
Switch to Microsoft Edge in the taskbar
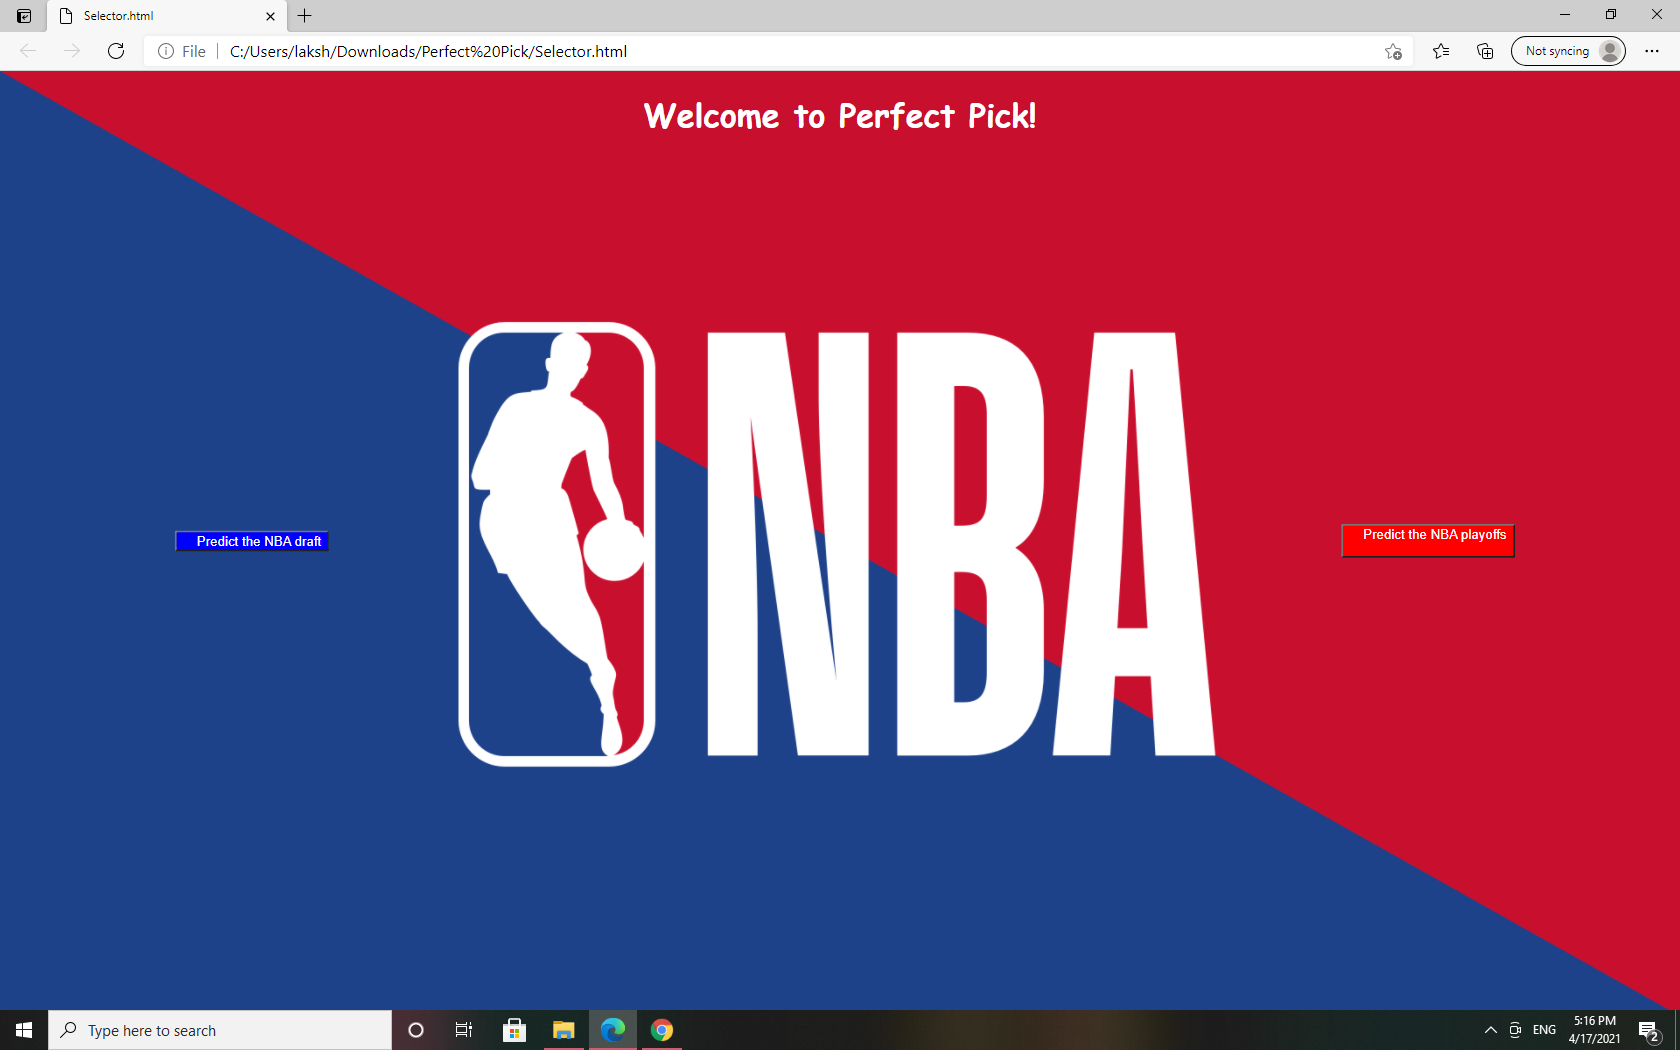[x=613, y=1030]
